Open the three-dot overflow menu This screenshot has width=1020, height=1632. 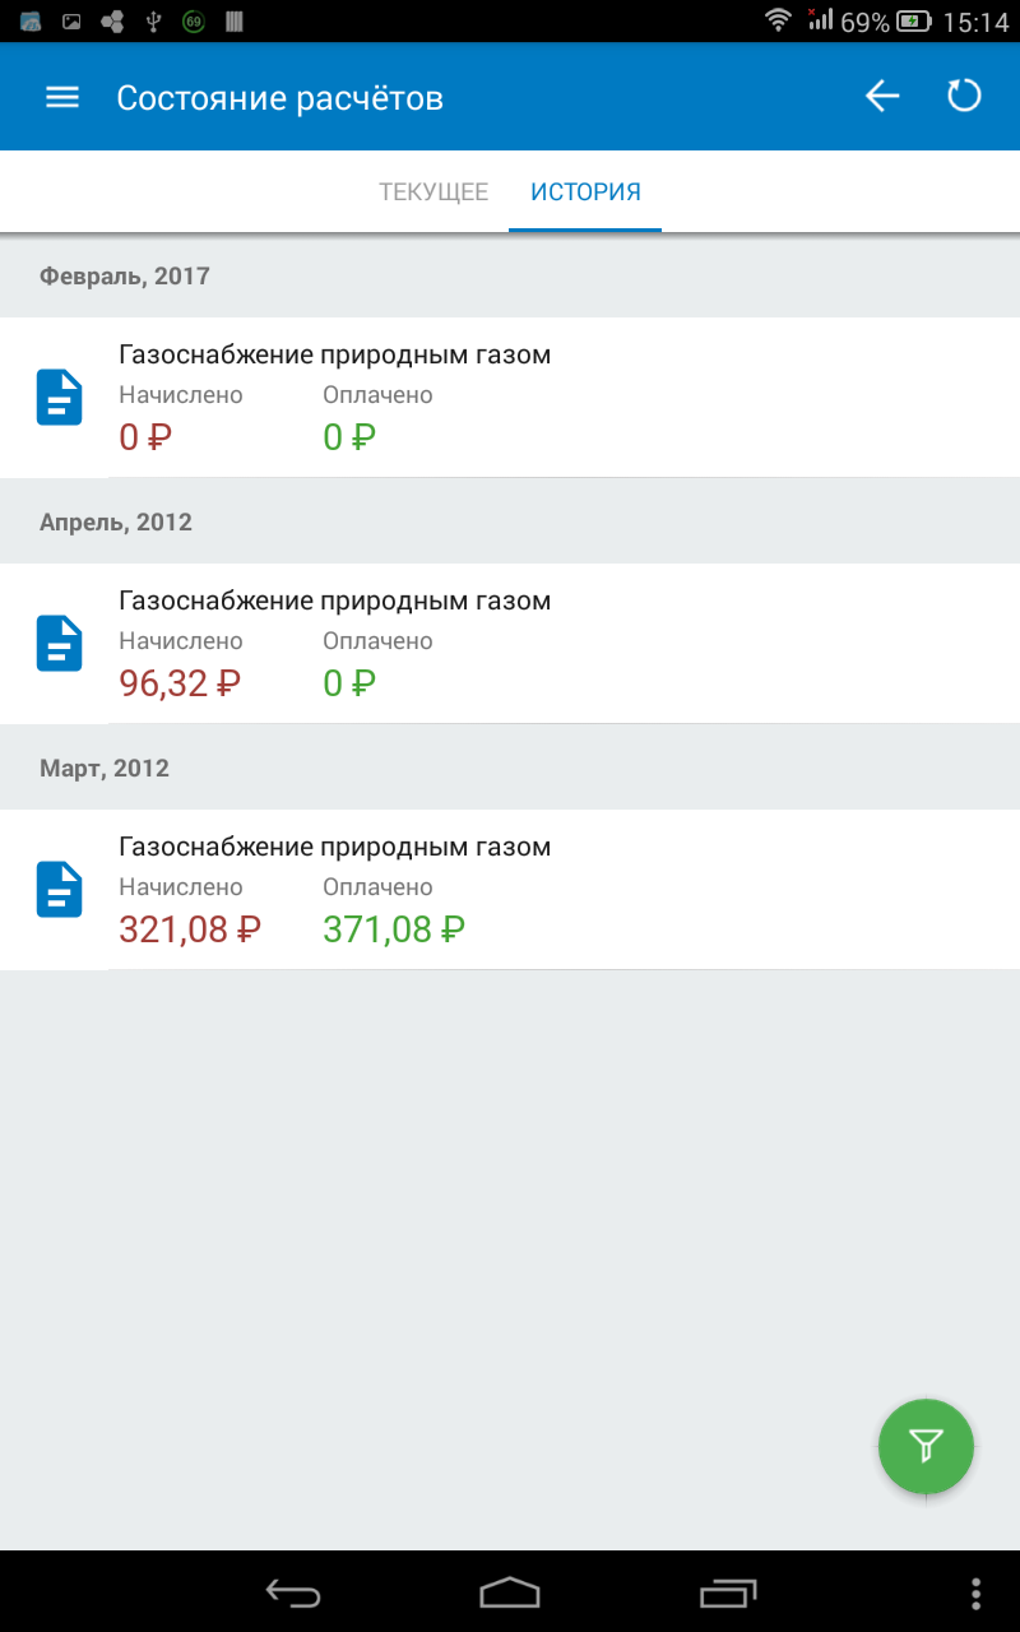[976, 1592]
